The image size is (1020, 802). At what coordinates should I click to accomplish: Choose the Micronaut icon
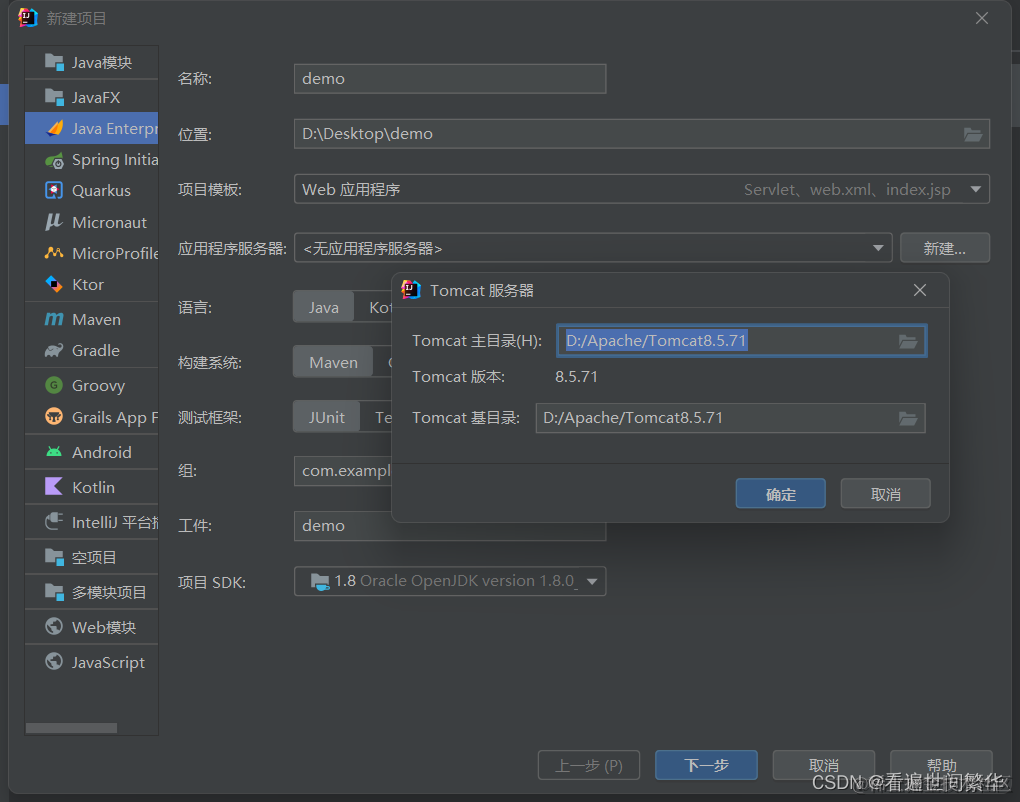54,222
